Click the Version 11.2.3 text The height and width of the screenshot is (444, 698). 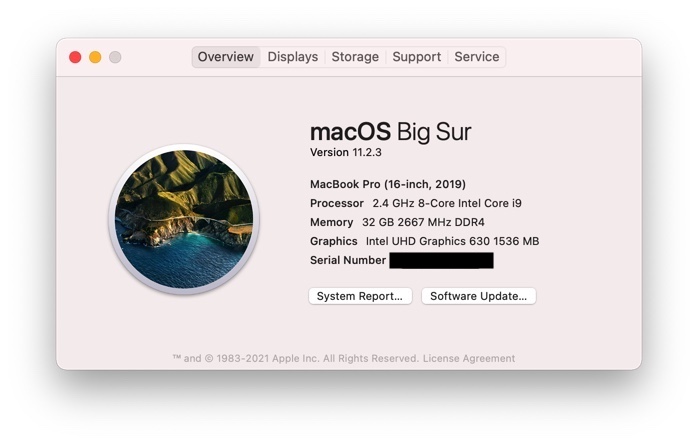pos(346,152)
